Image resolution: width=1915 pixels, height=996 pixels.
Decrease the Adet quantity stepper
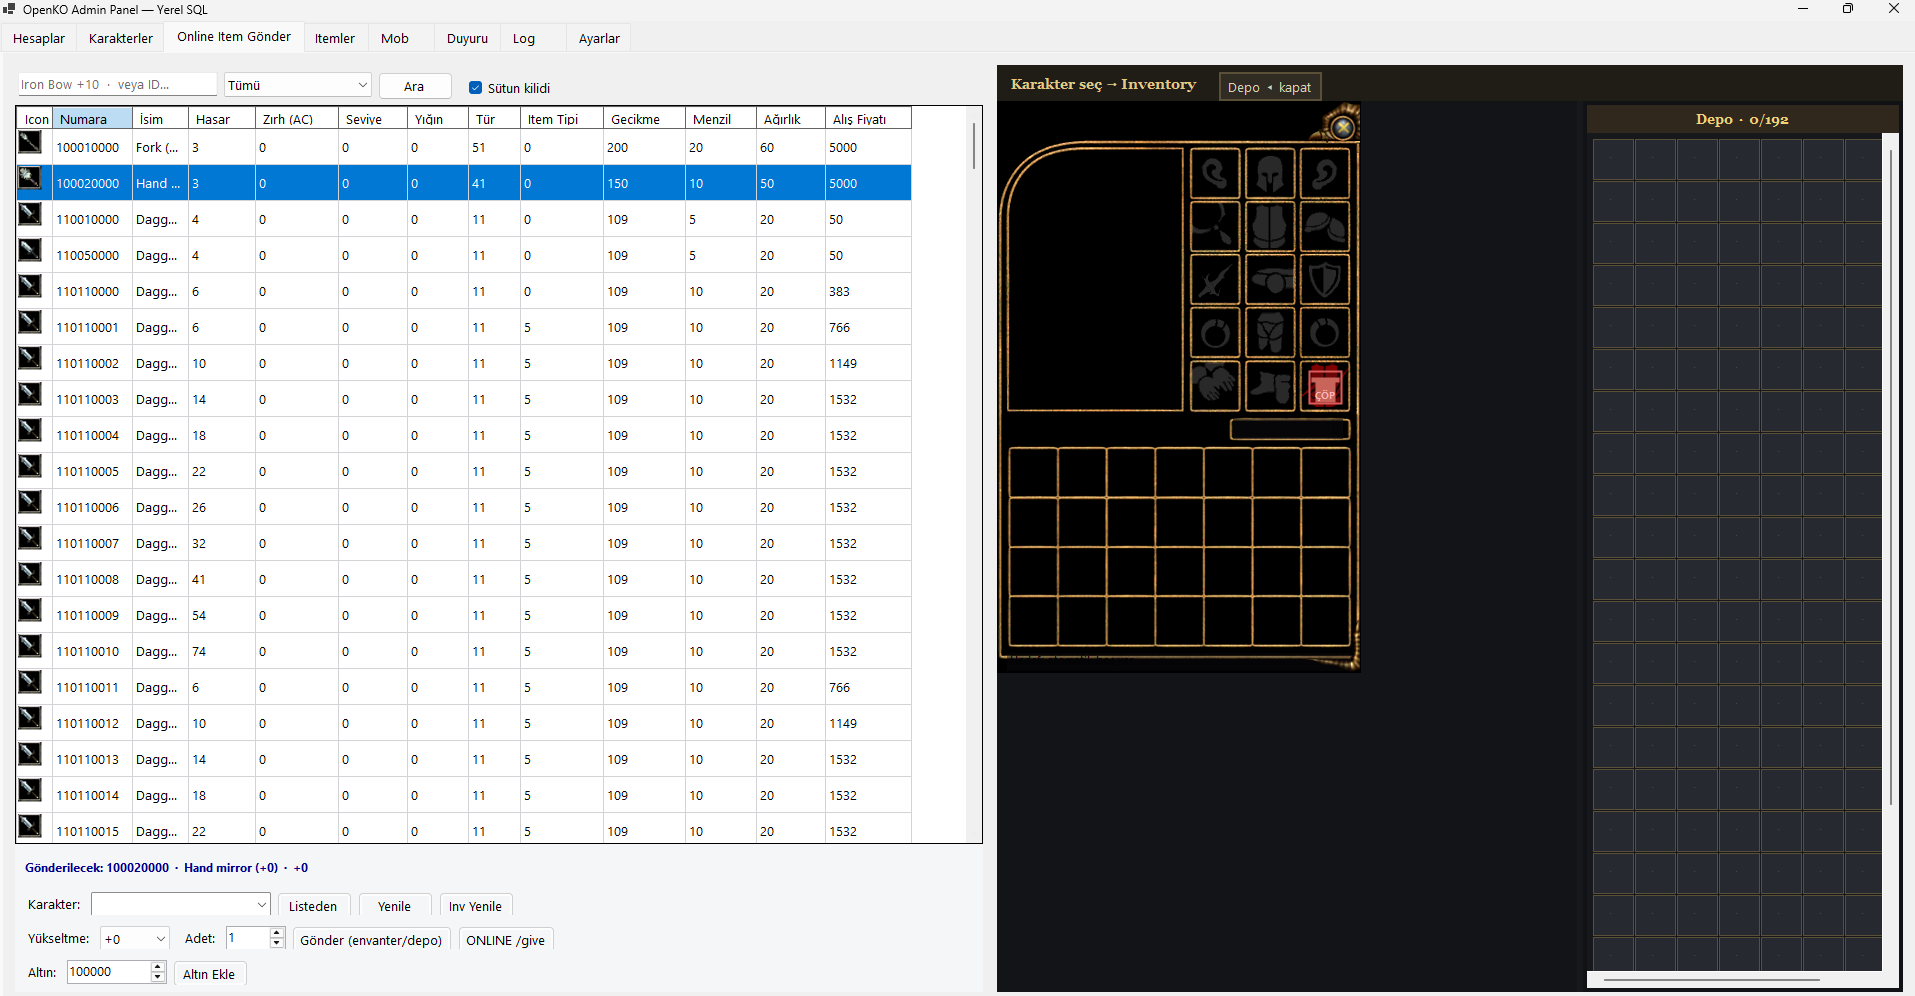pyautogui.click(x=277, y=943)
